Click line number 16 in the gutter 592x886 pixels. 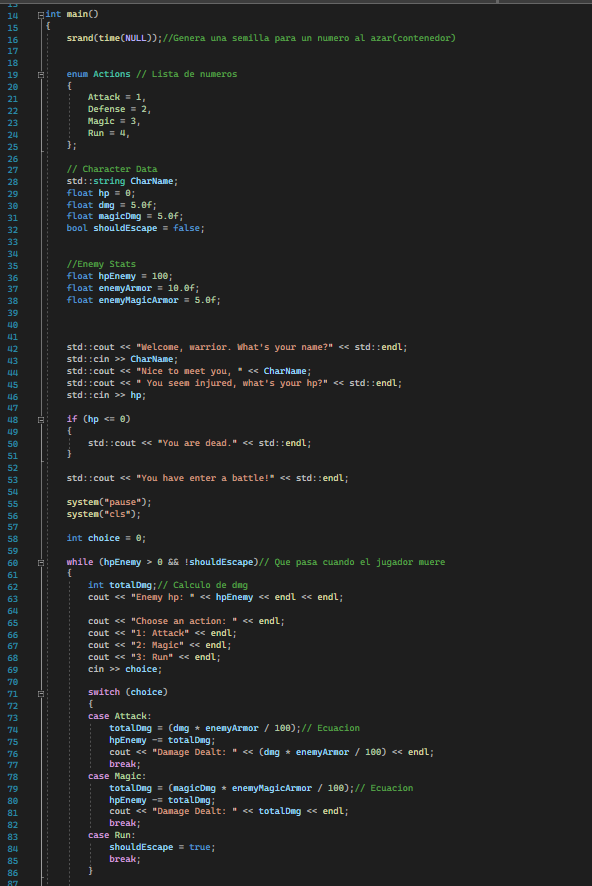tap(12, 40)
